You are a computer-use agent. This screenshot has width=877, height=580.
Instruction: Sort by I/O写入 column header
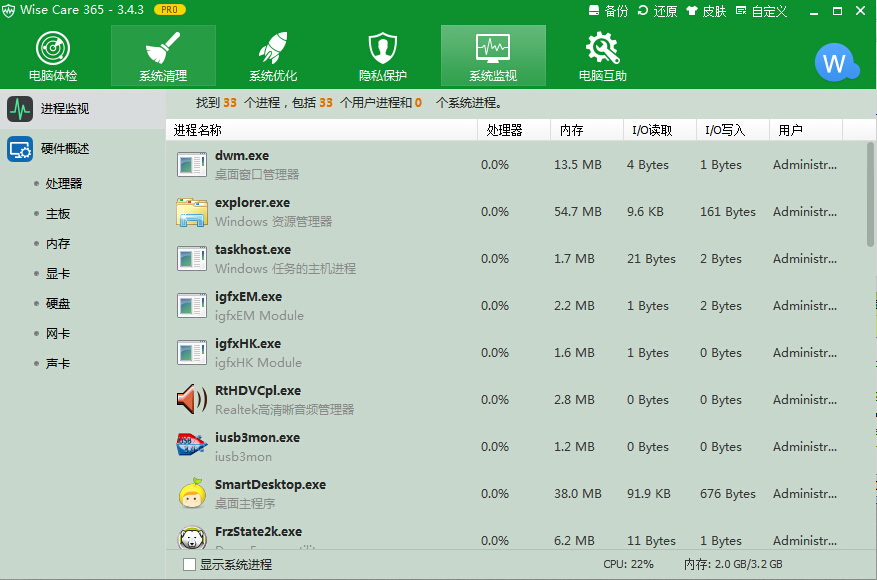[733, 130]
